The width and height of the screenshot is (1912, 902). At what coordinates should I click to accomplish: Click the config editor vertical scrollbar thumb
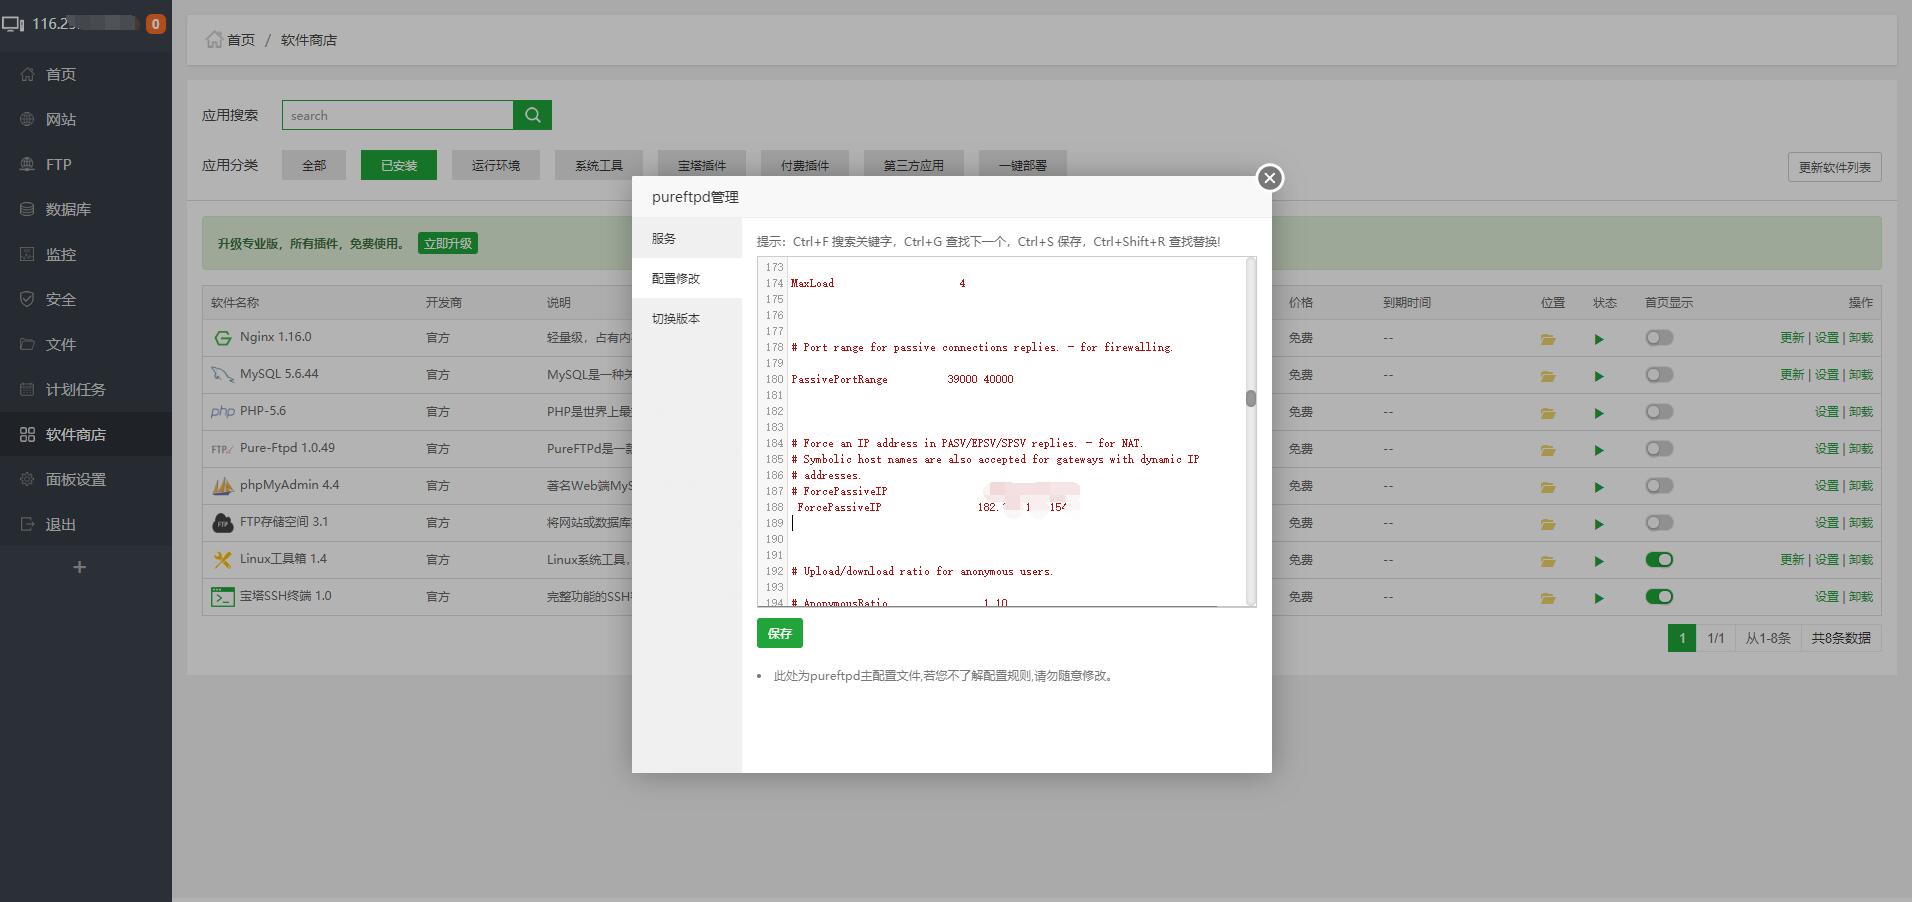(x=1250, y=399)
